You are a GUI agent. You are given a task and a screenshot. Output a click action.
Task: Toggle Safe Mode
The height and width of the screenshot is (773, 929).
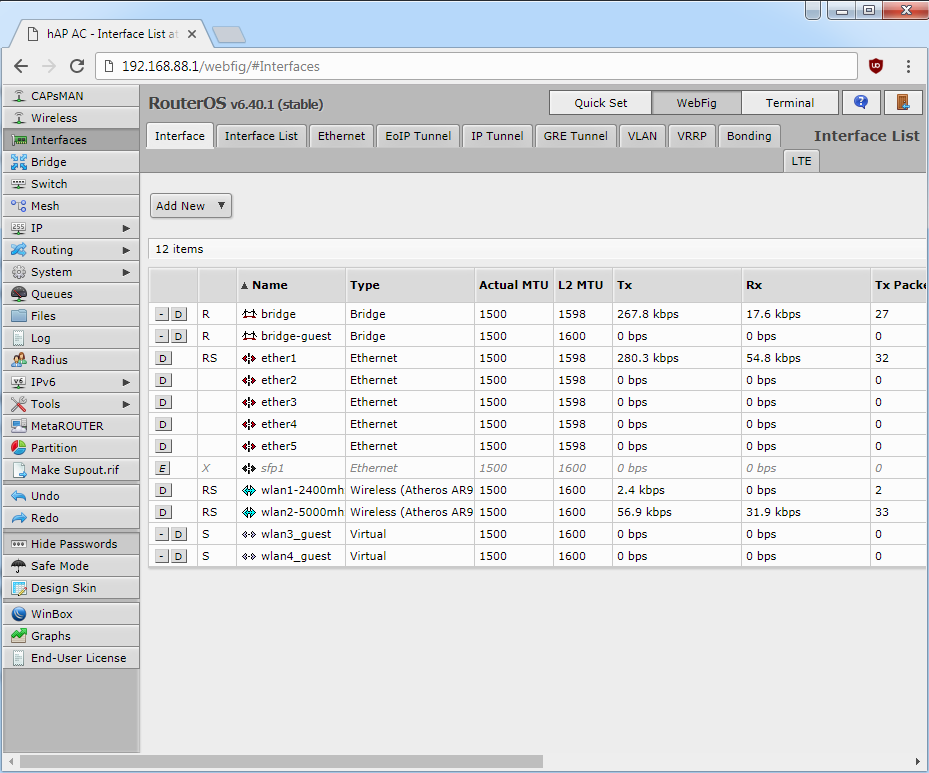71,566
